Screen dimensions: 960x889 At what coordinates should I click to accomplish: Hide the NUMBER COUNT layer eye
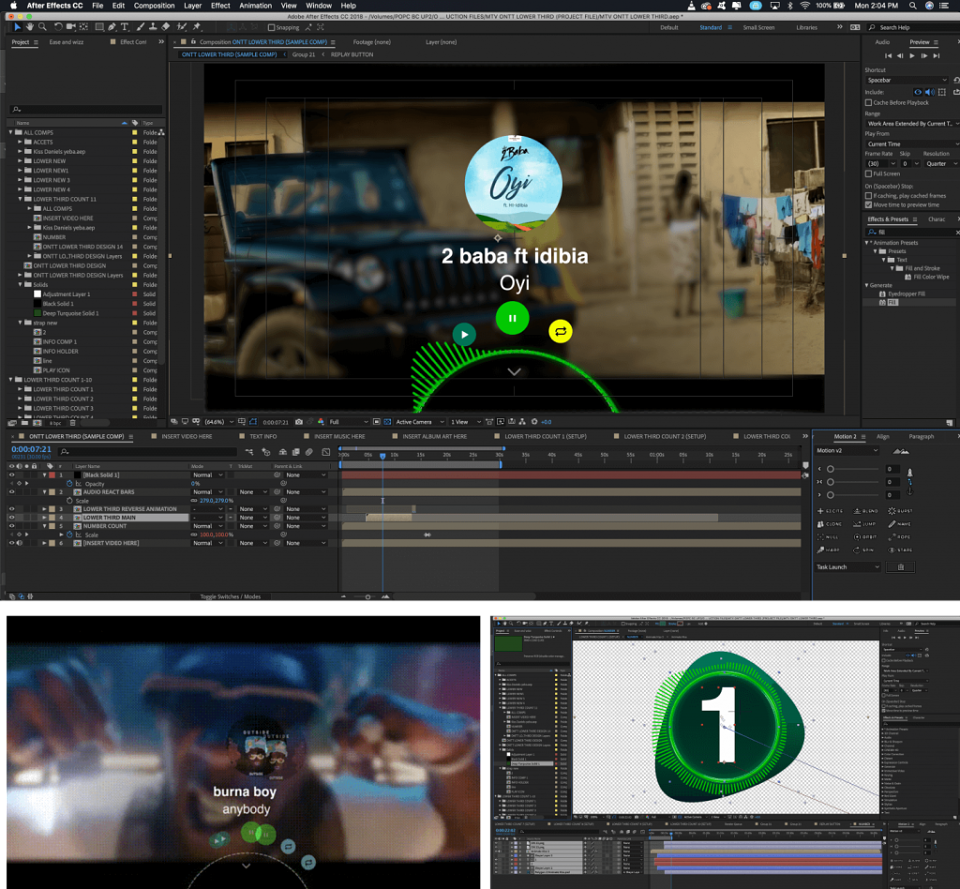pos(11,527)
